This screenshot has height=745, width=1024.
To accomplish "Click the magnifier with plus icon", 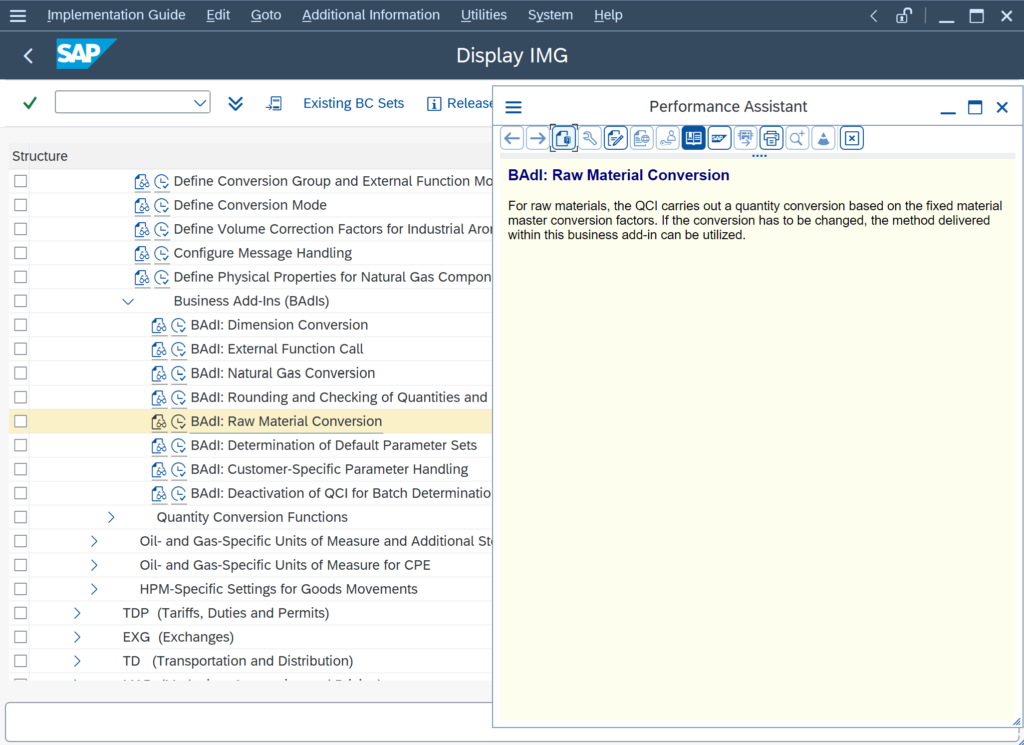I will [797, 138].
